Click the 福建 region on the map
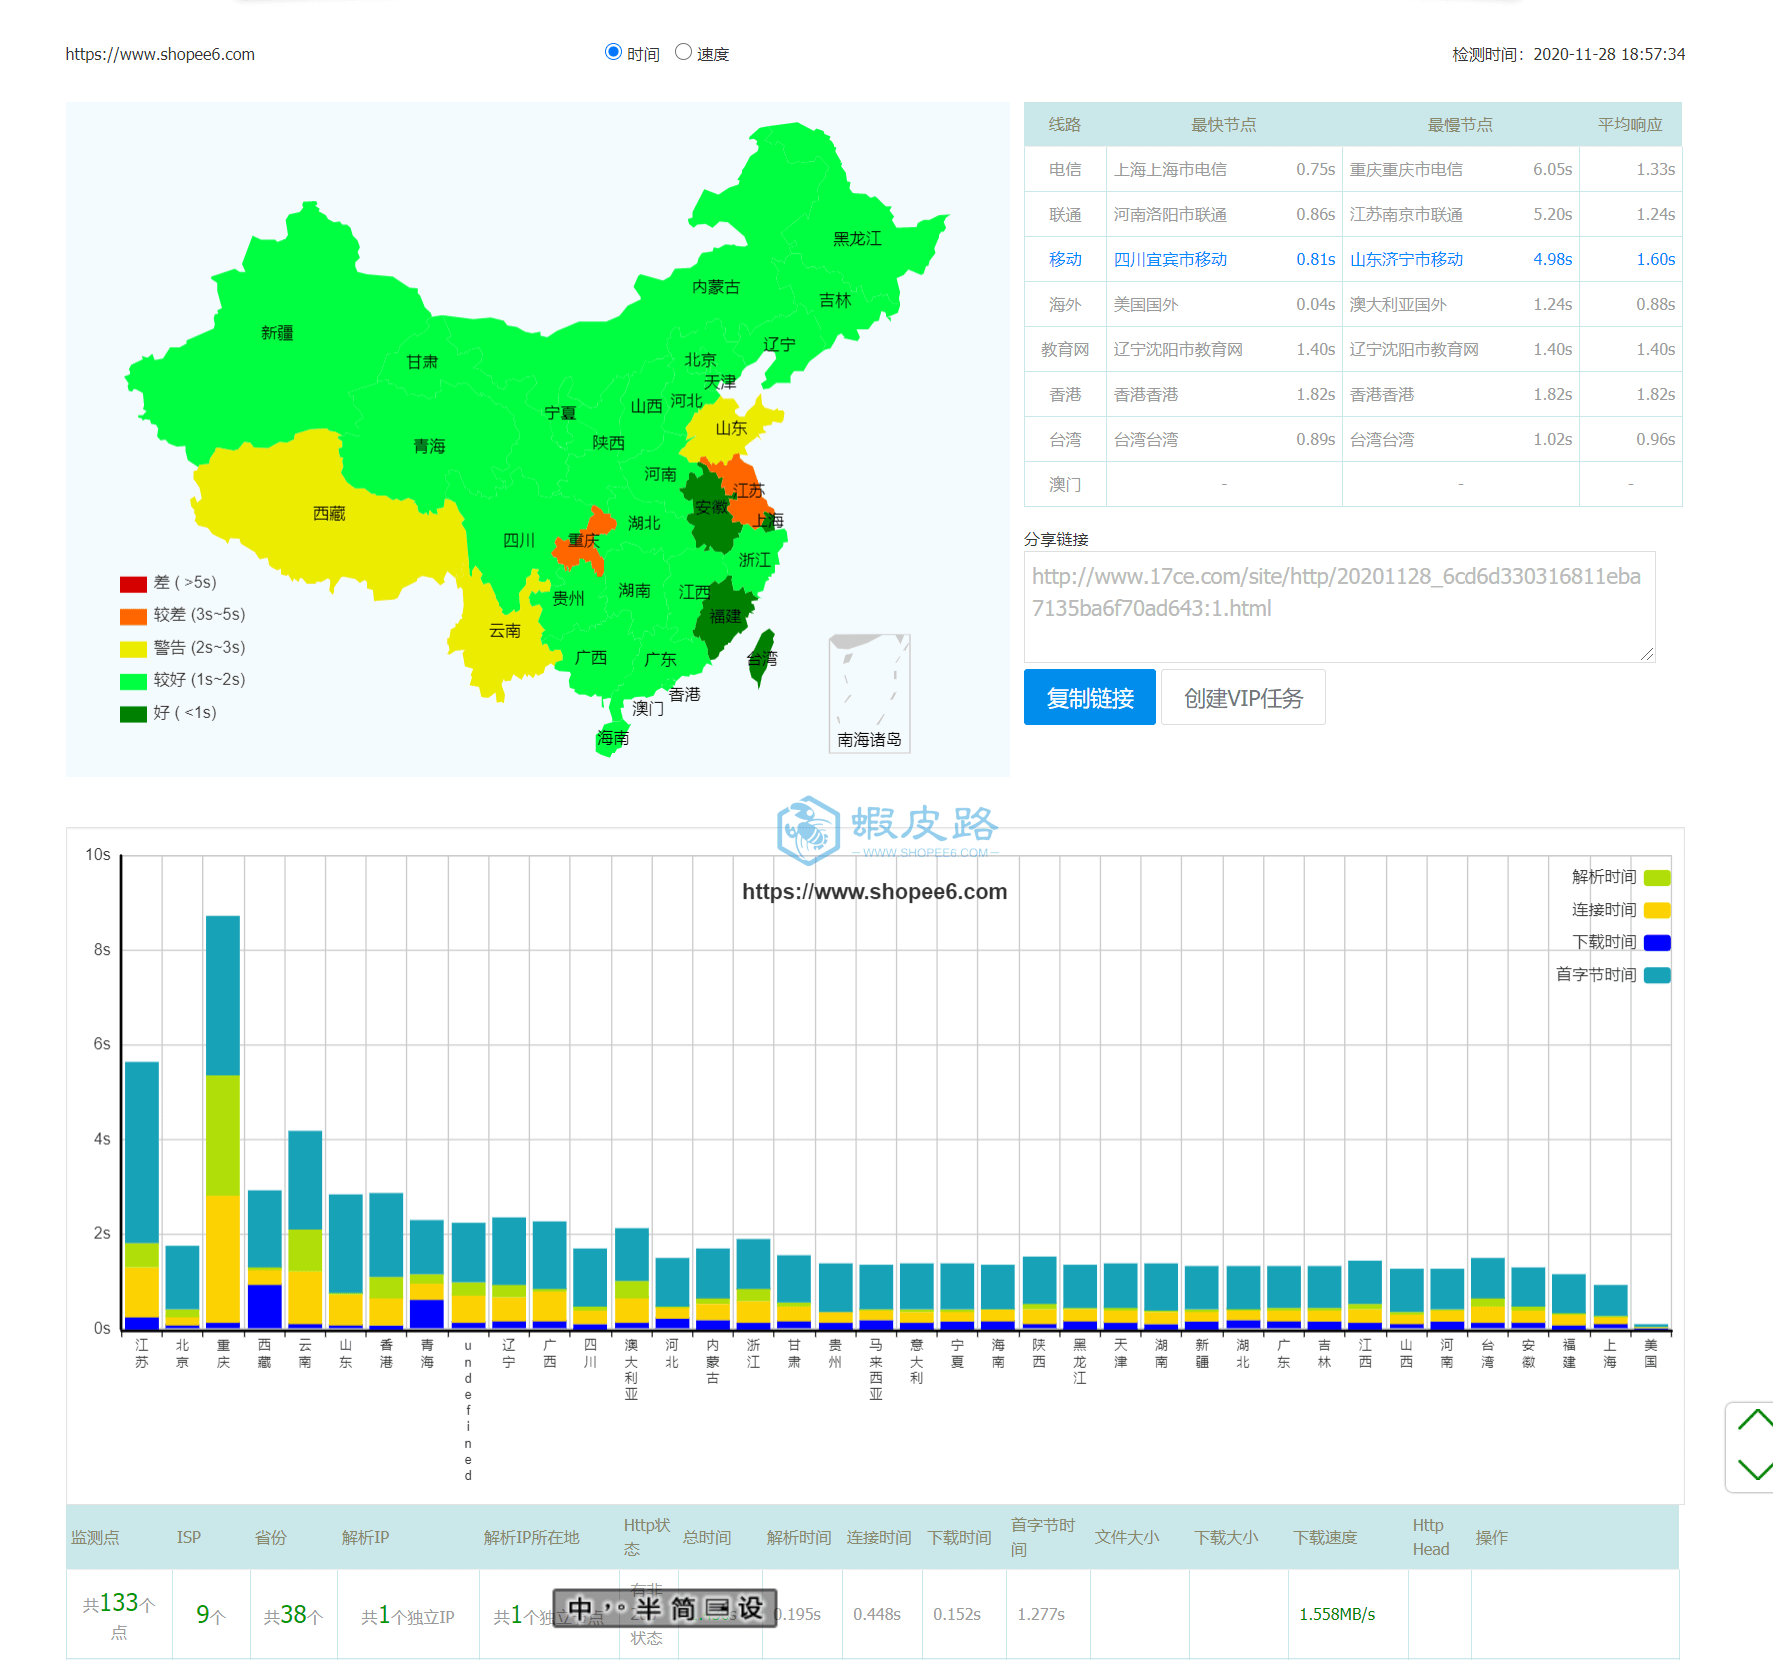The height and width of the screenshot is (1660, 1773). 725,616
